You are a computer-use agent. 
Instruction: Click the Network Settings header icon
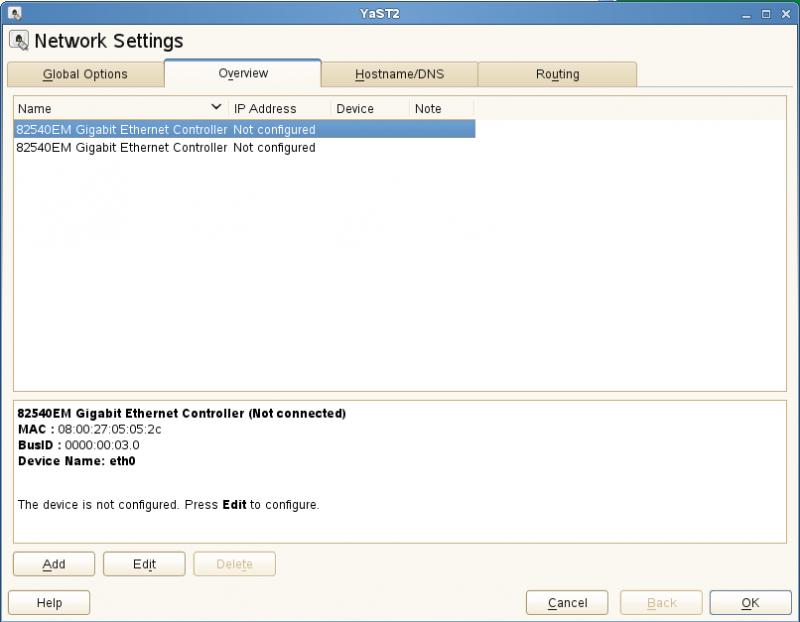tap(19, 40)
